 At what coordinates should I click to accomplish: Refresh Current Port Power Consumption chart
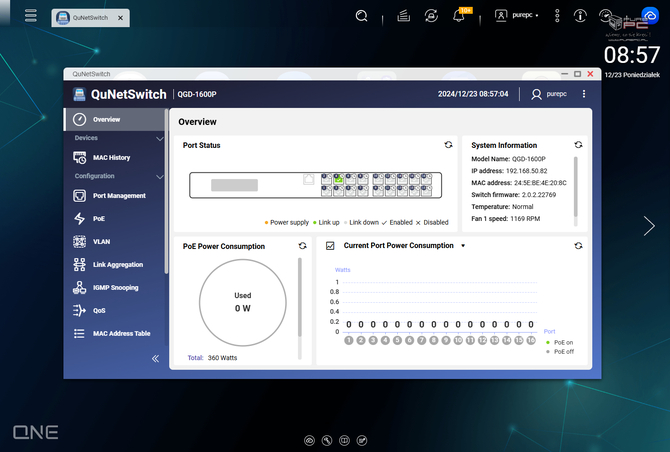pos(578,246)
